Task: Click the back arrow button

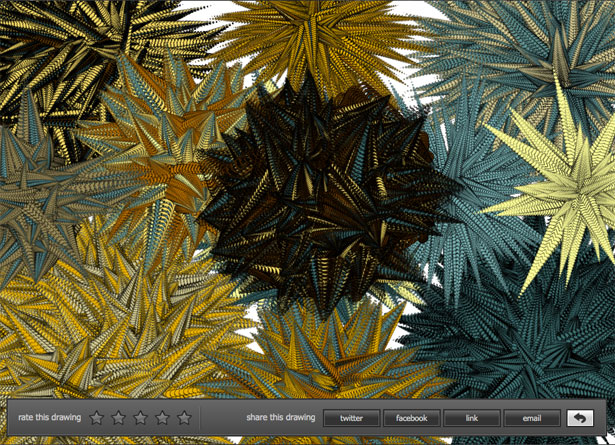Action: [580, 418]
